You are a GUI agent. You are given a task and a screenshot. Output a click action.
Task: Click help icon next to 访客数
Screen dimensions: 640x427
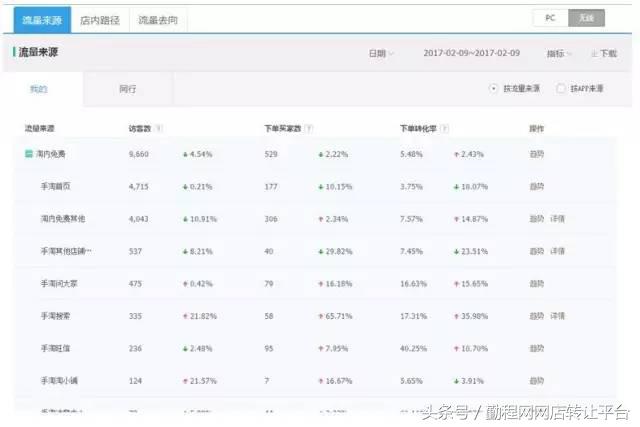159,129
